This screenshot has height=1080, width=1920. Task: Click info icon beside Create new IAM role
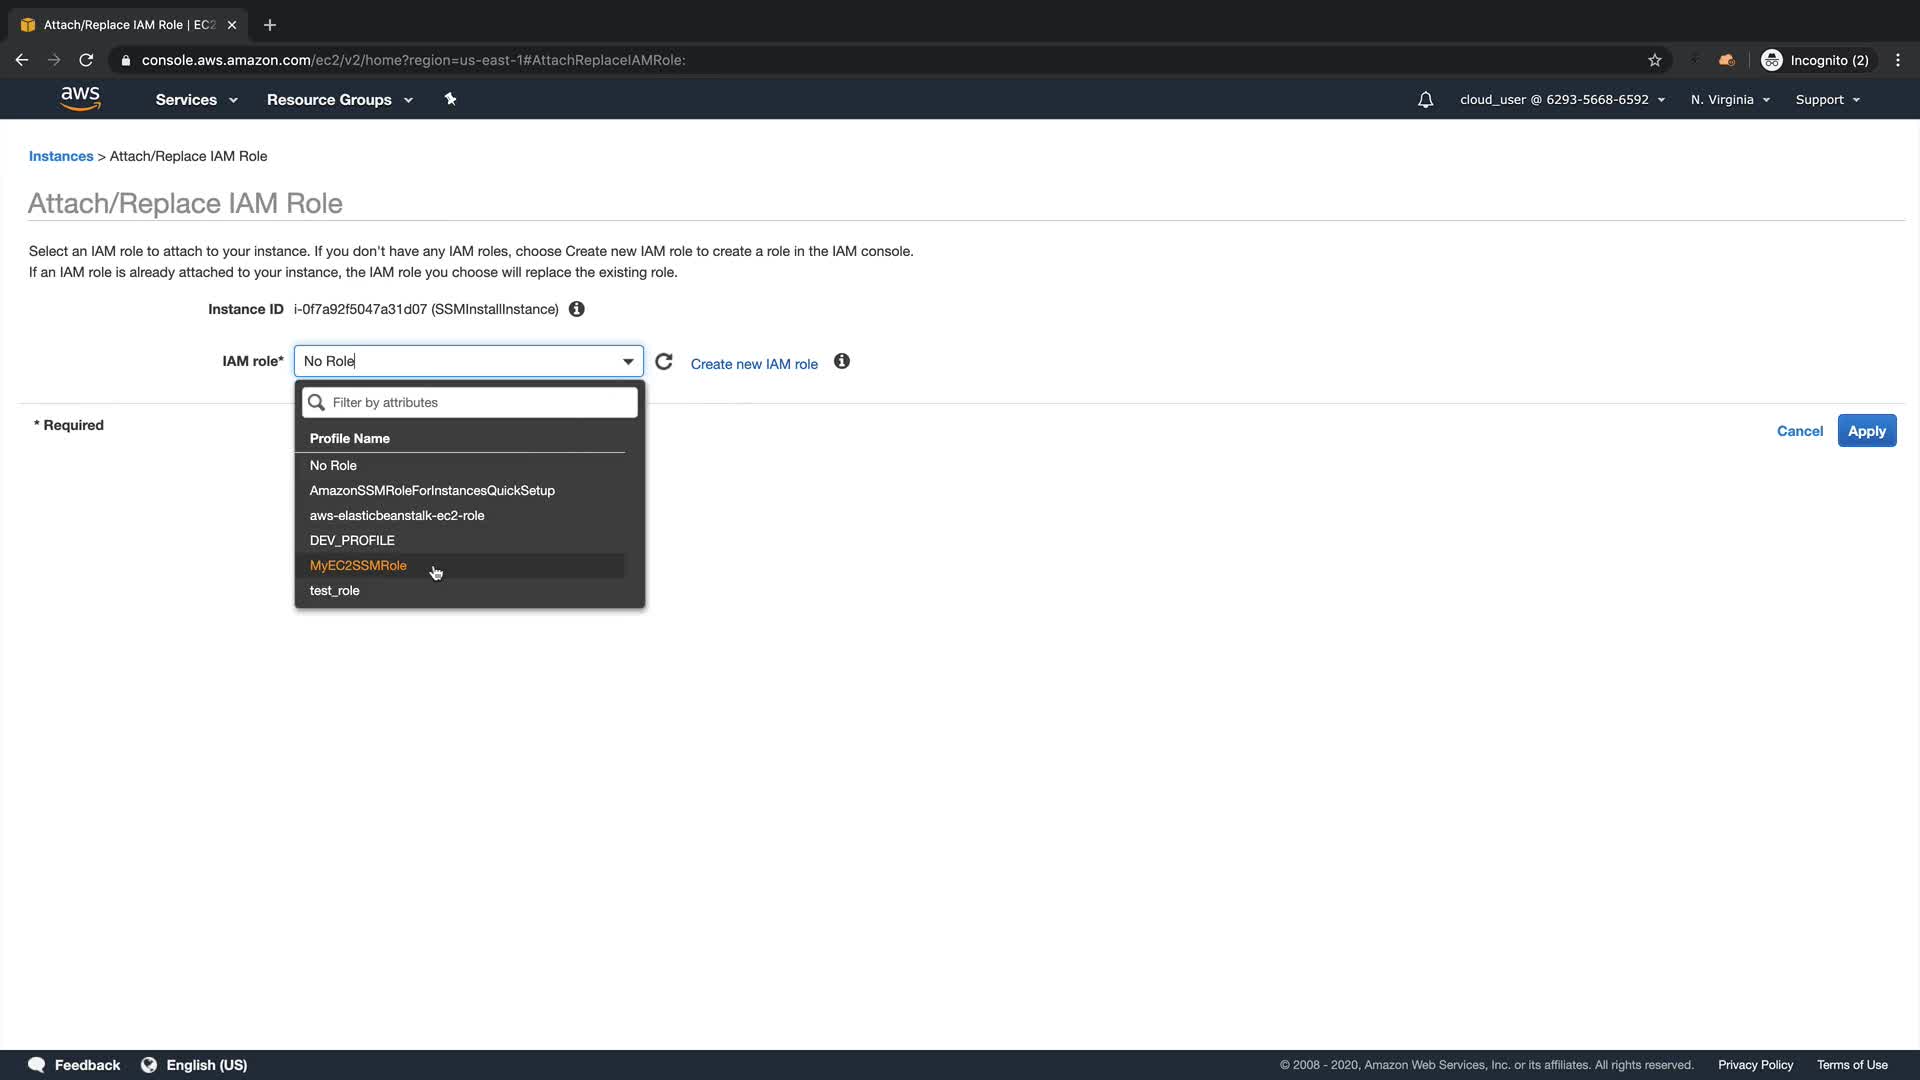(842, 362)
